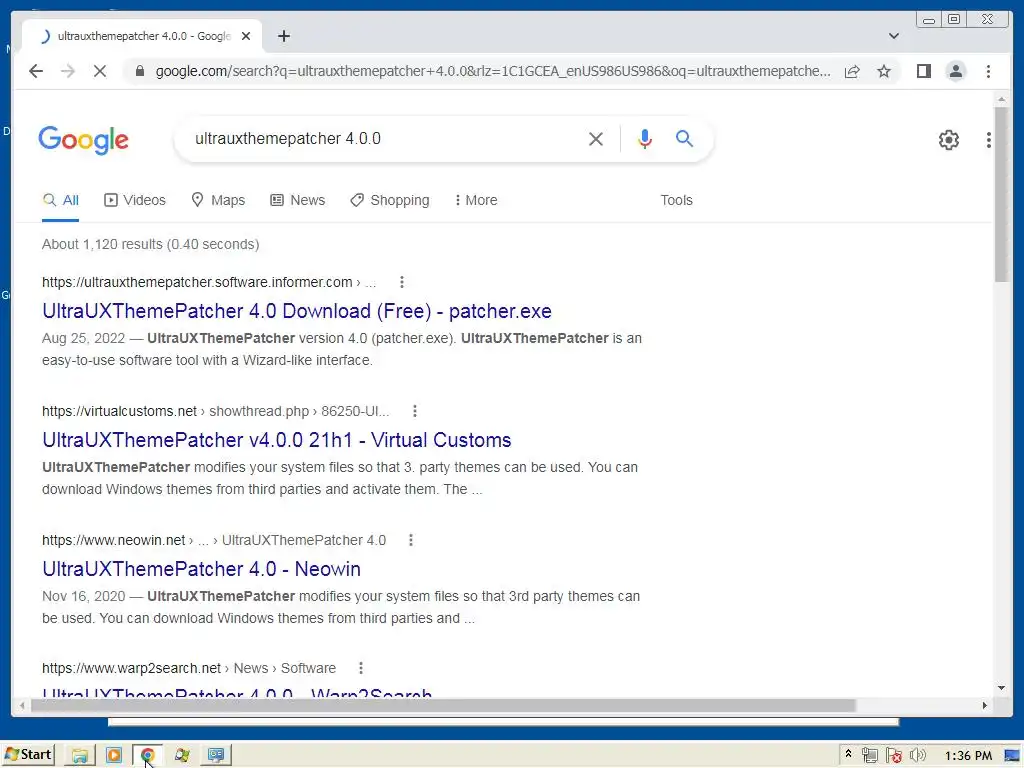The width and height of the screenshot is (1024, 768).
Task: Expand the More search categories
Action: coord(476,200)
